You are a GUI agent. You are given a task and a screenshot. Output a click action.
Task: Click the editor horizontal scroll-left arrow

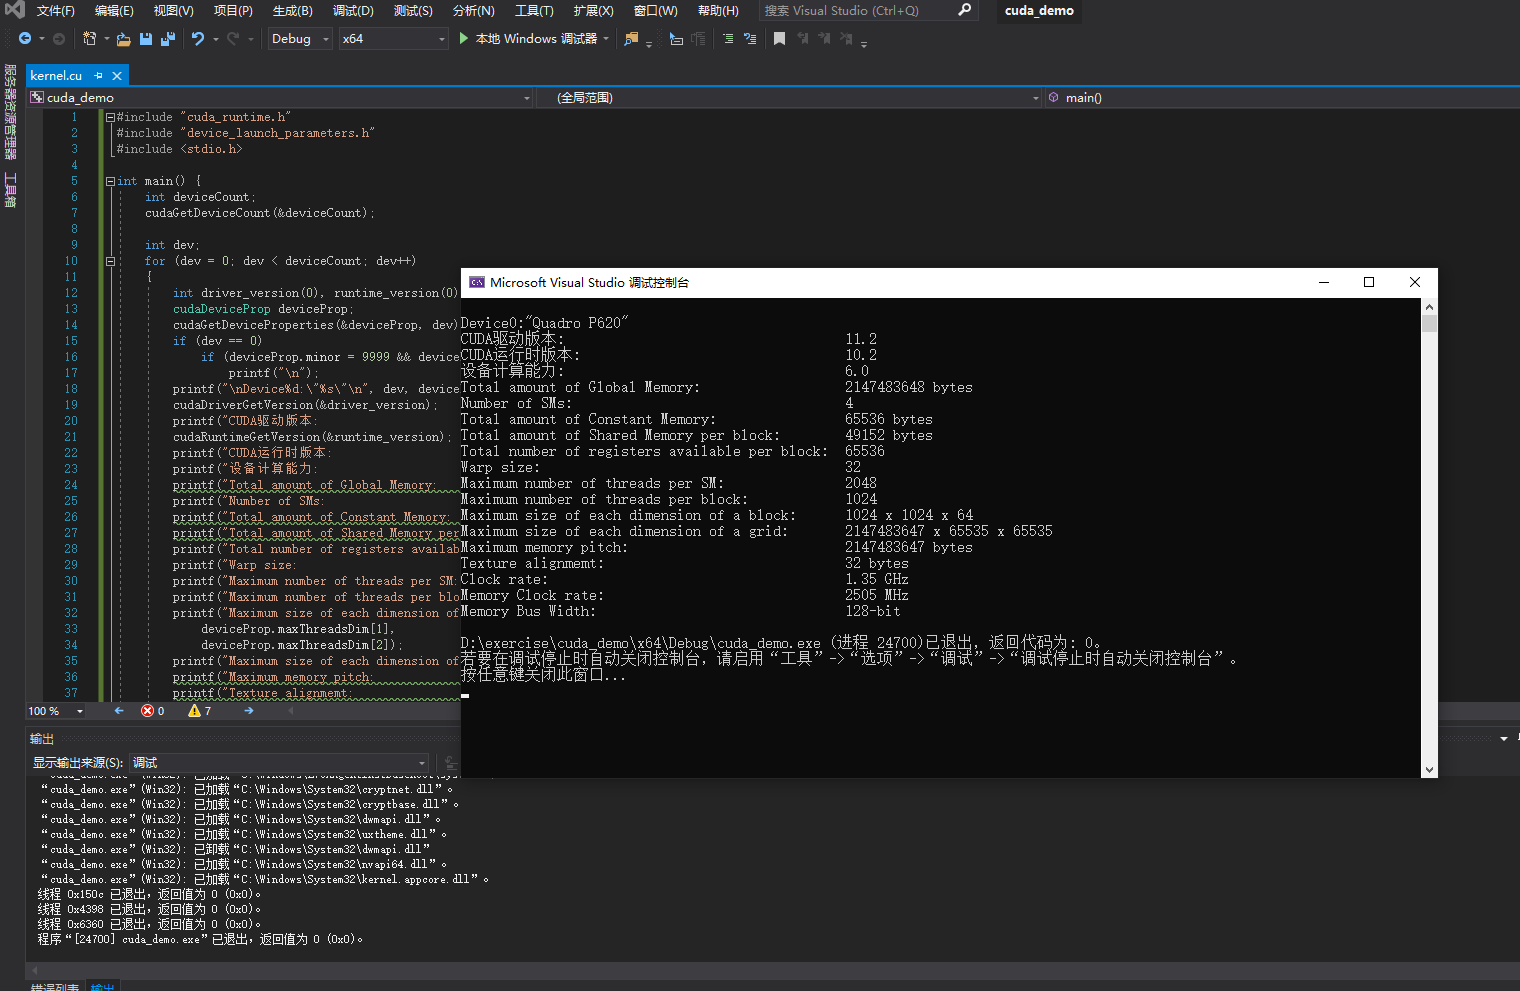pyautogui.click(x=291, y=711)
